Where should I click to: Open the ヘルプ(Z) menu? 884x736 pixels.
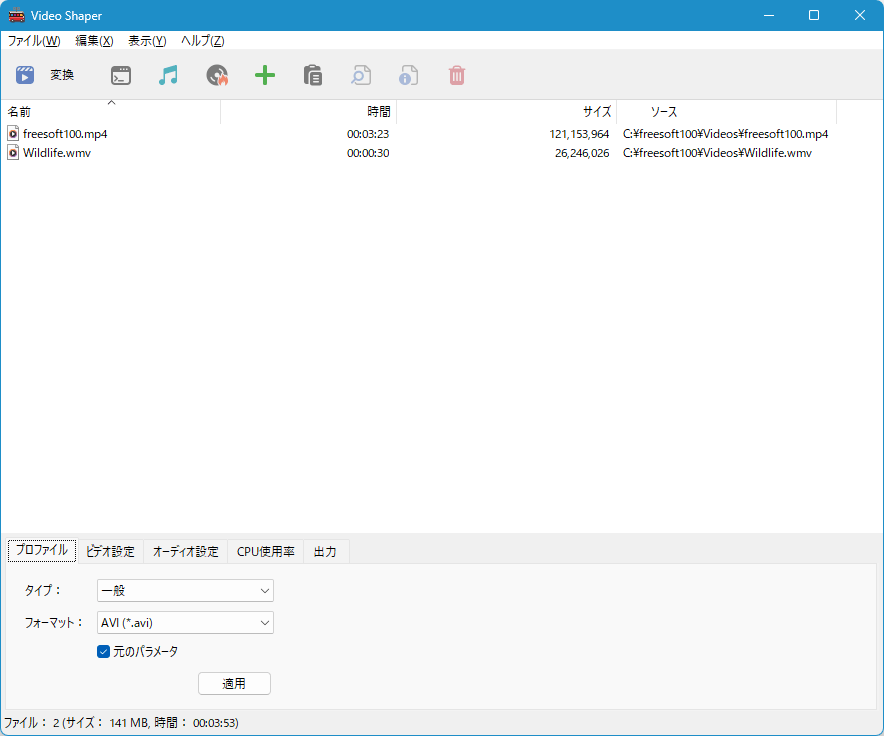click(202, 41)
